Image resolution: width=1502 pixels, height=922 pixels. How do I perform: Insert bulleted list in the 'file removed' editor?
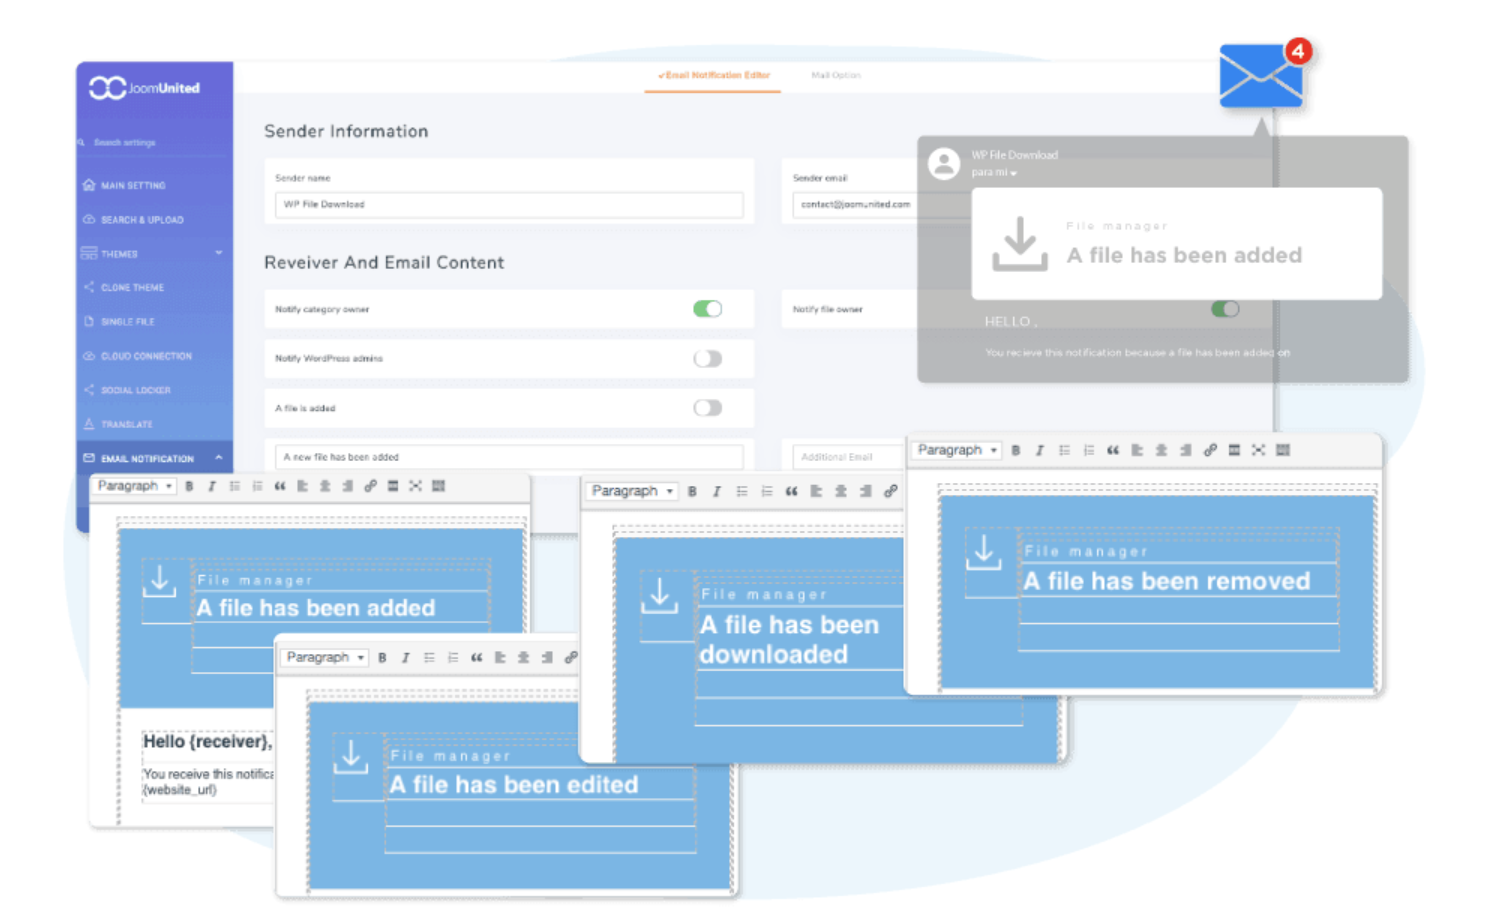[x=1064, y=451]
